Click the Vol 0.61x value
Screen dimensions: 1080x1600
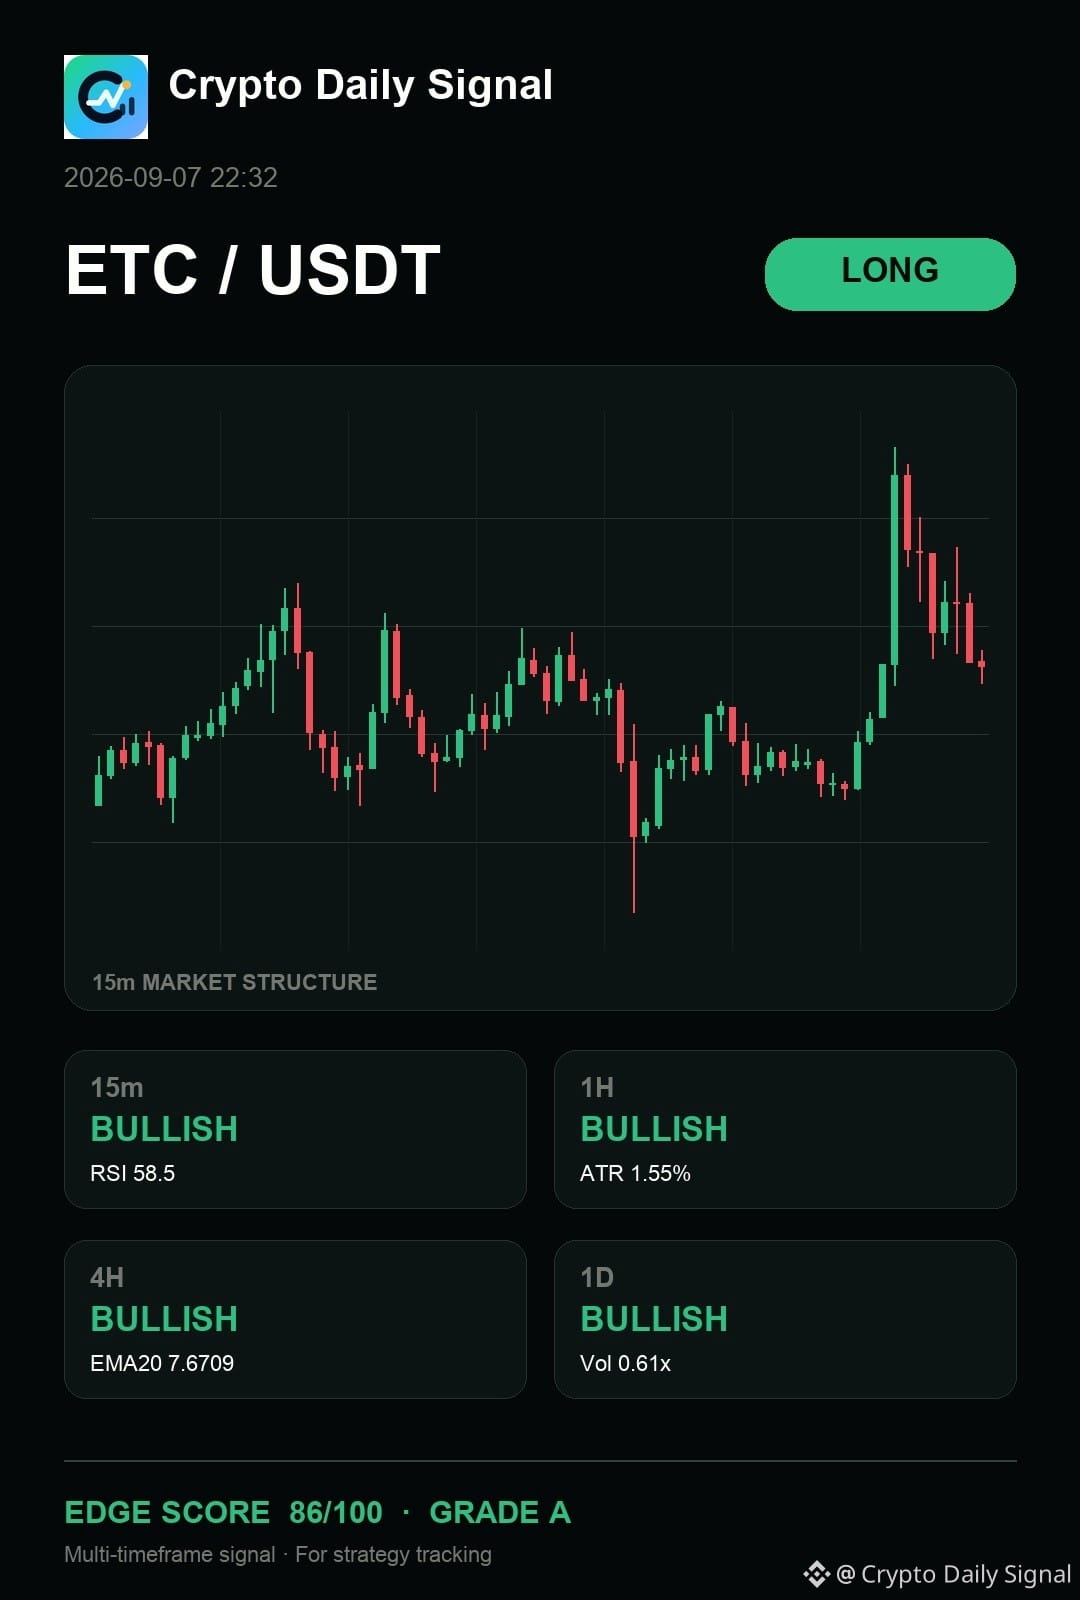pos(625,1363)
